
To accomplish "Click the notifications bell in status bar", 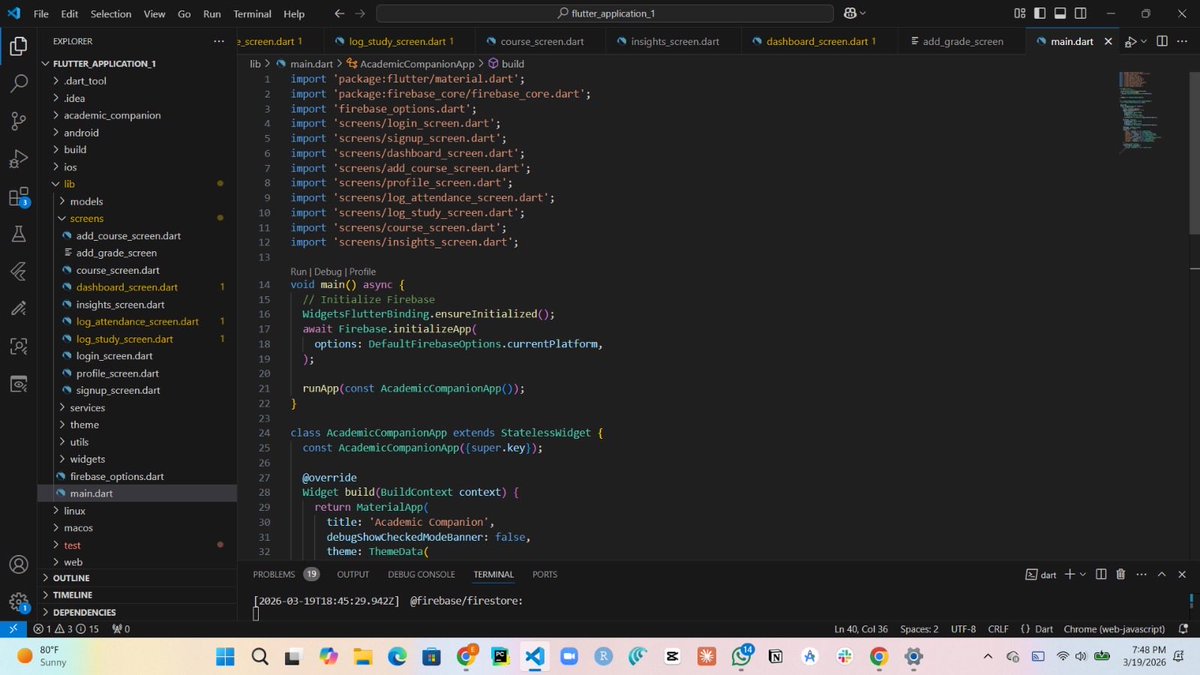I will [1184, 629].
